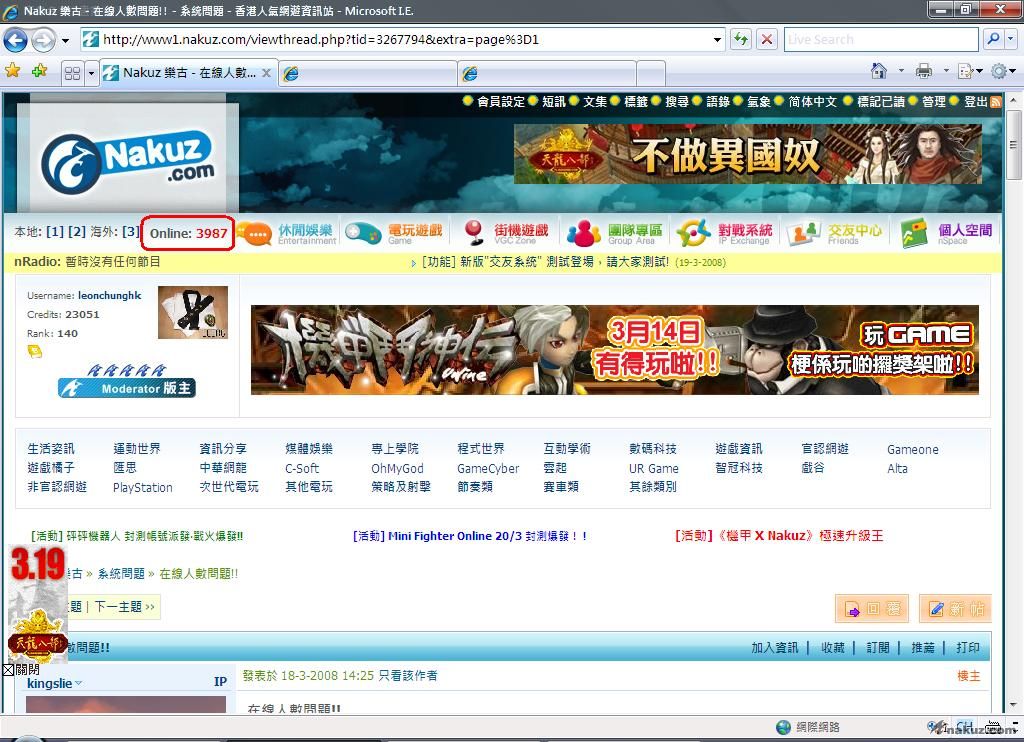
Task: Expand the tab list dropdown arrow
Action: click(91, 73)
